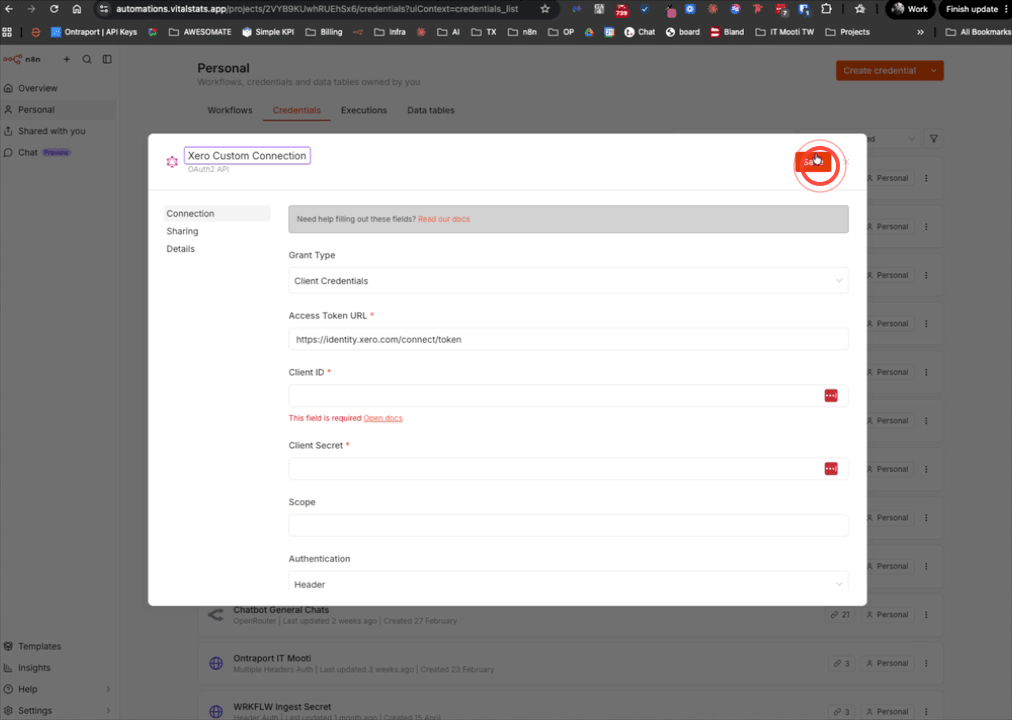
Task: Click the browser back arrow
Action: [x=9, y=9]
